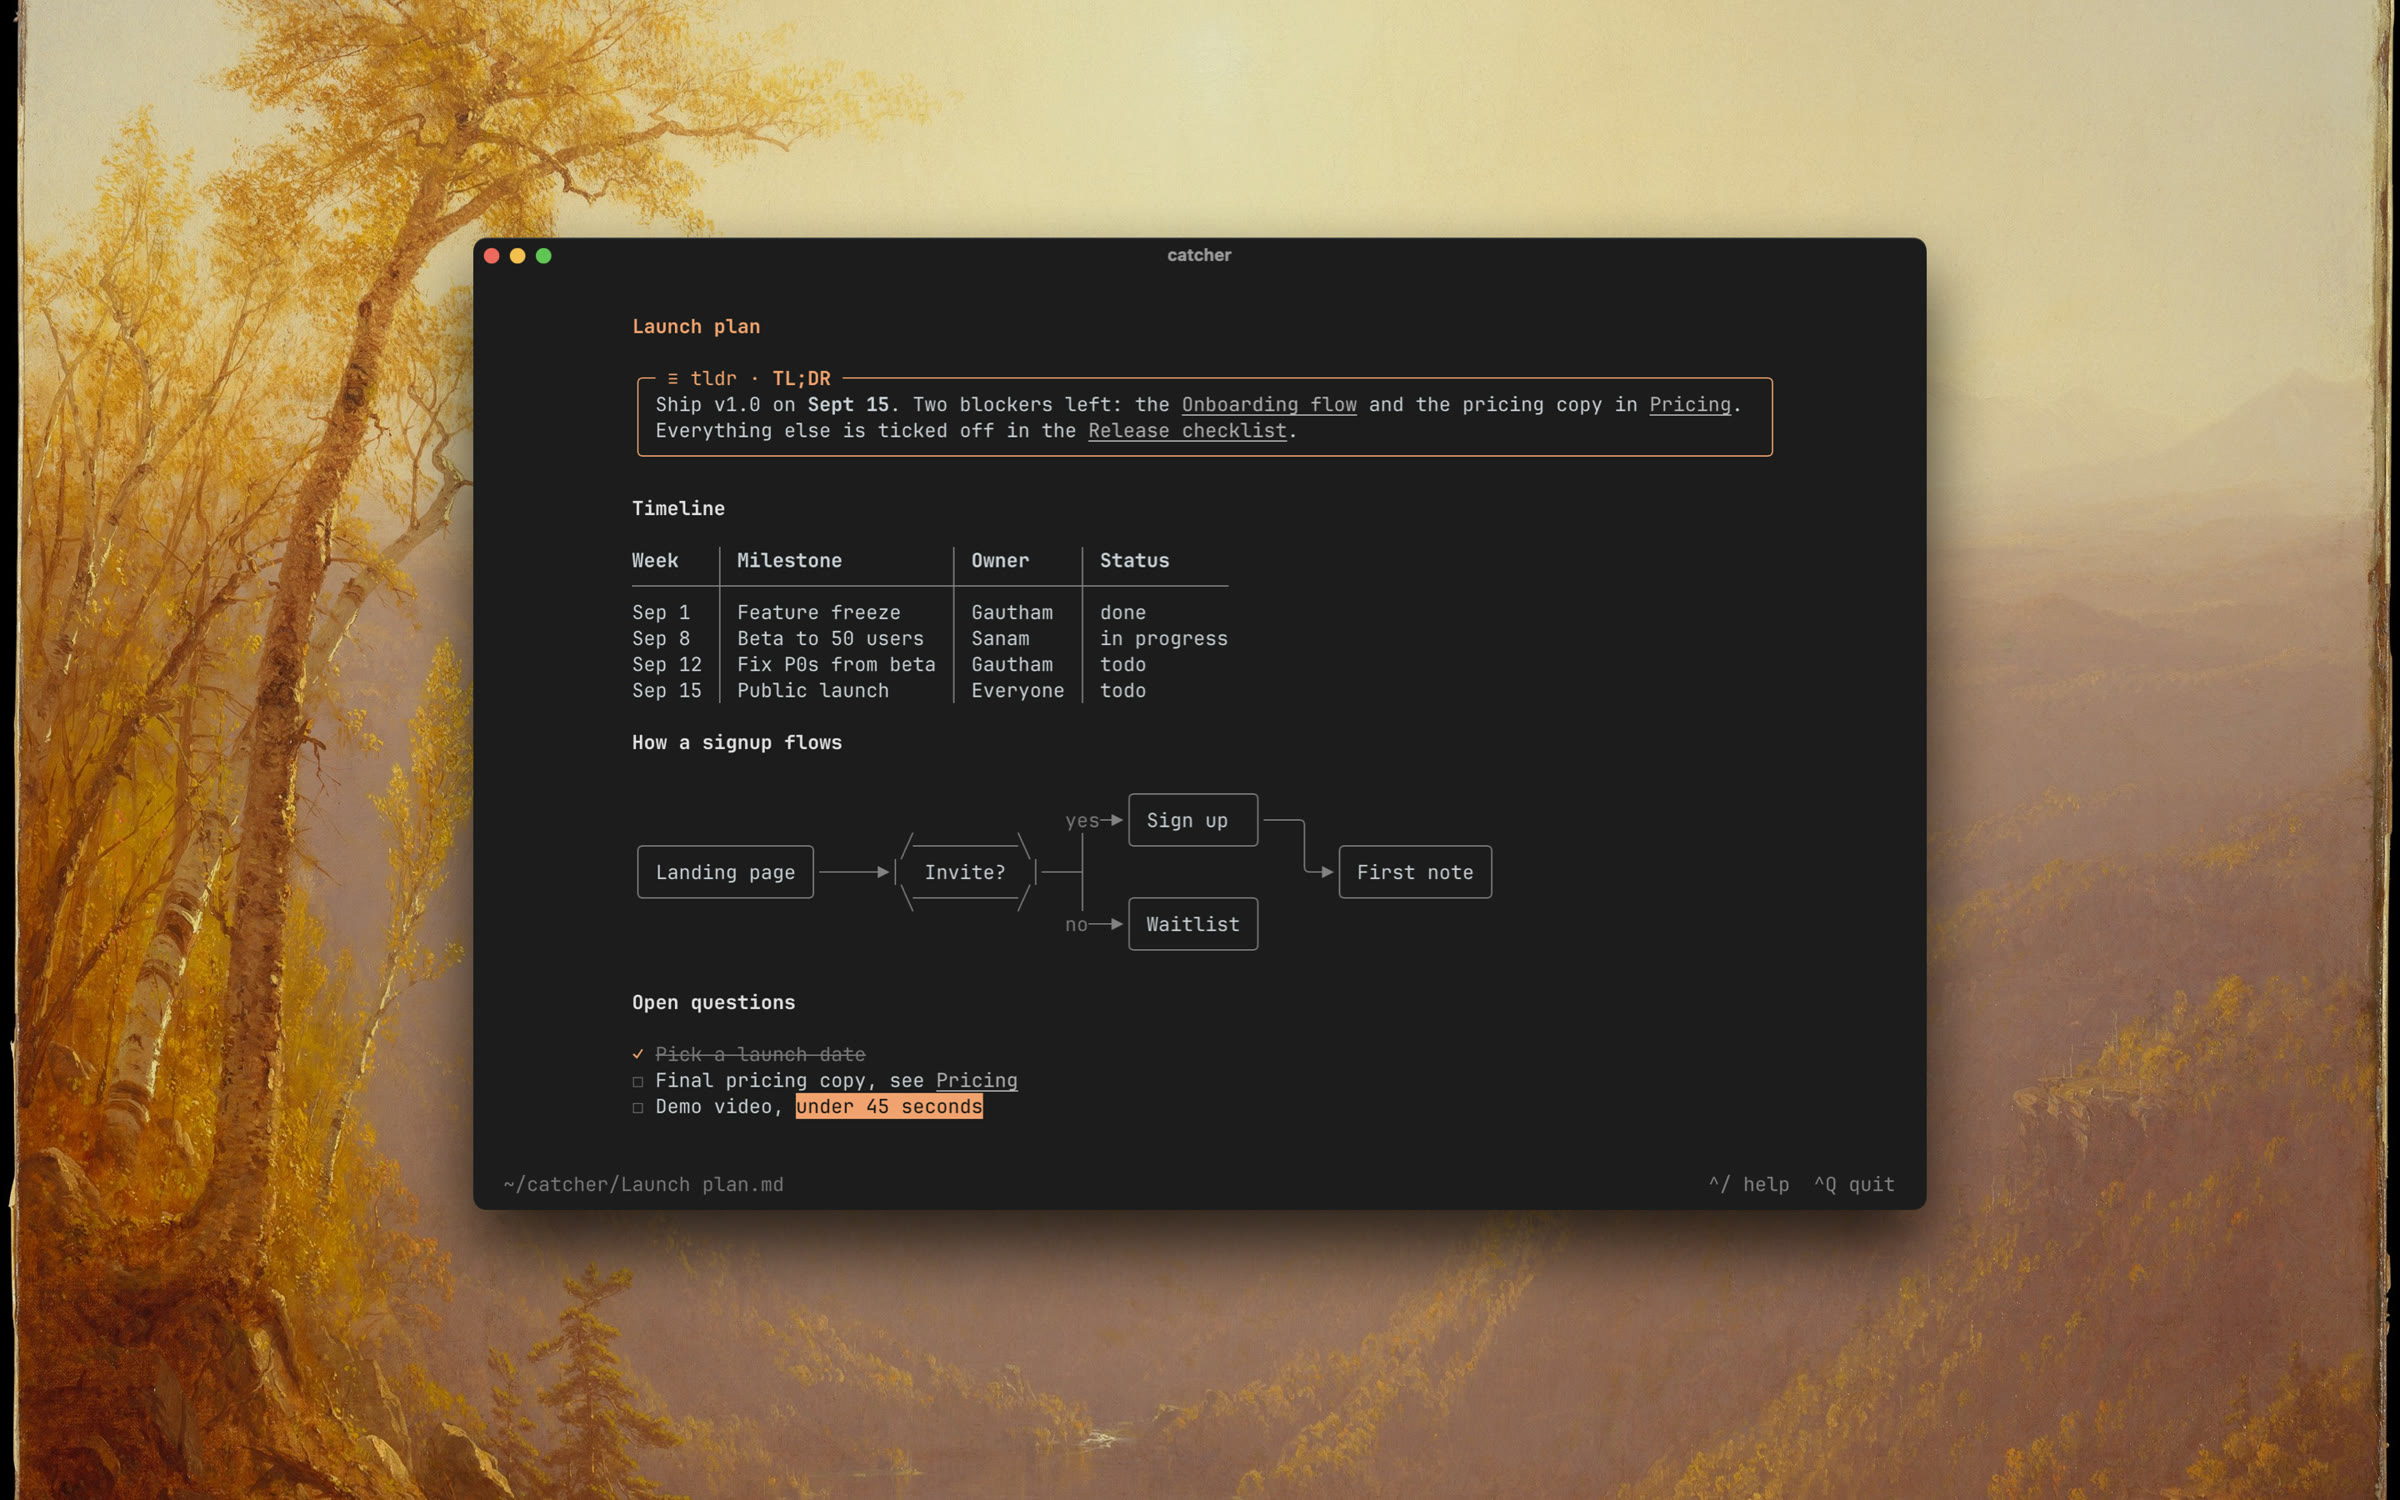Click the owner cell 'Sanam'
Viewport: 2400px width, 1500px height.
(x=1000, y=639)
